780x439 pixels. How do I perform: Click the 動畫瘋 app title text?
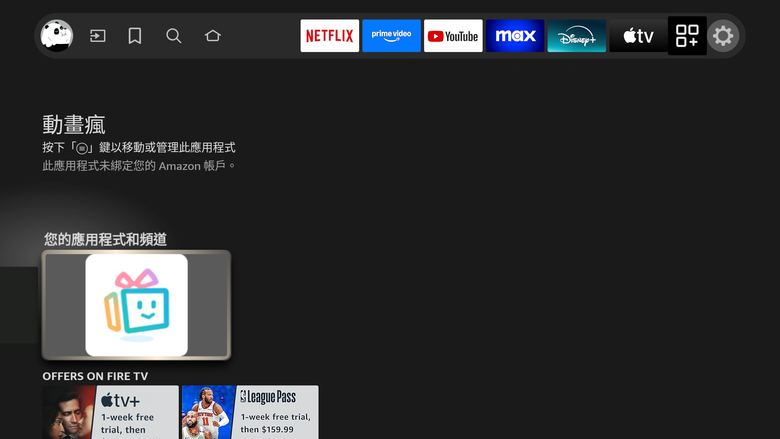coord(74,124)
